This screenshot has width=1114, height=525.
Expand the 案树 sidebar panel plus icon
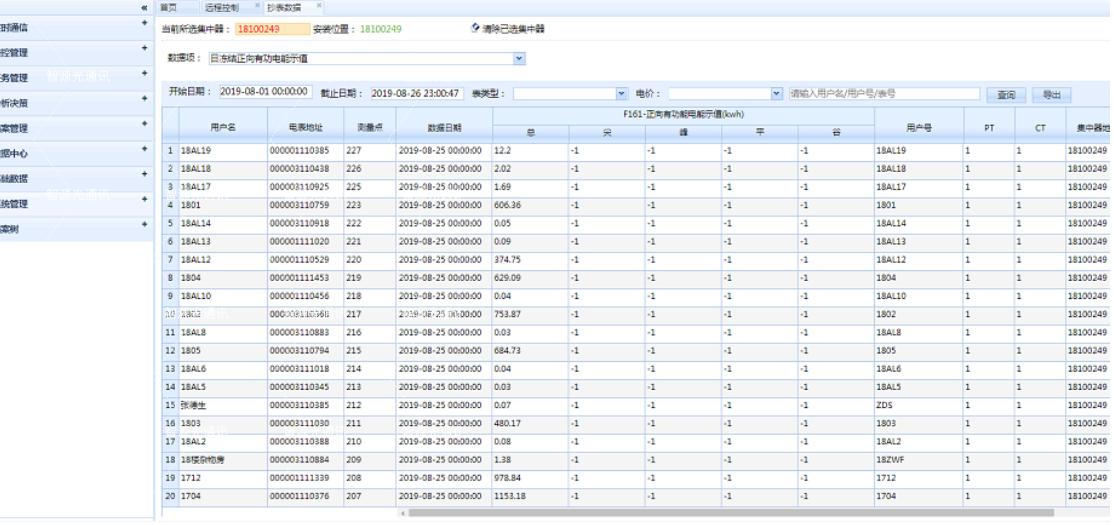point(144,224)
